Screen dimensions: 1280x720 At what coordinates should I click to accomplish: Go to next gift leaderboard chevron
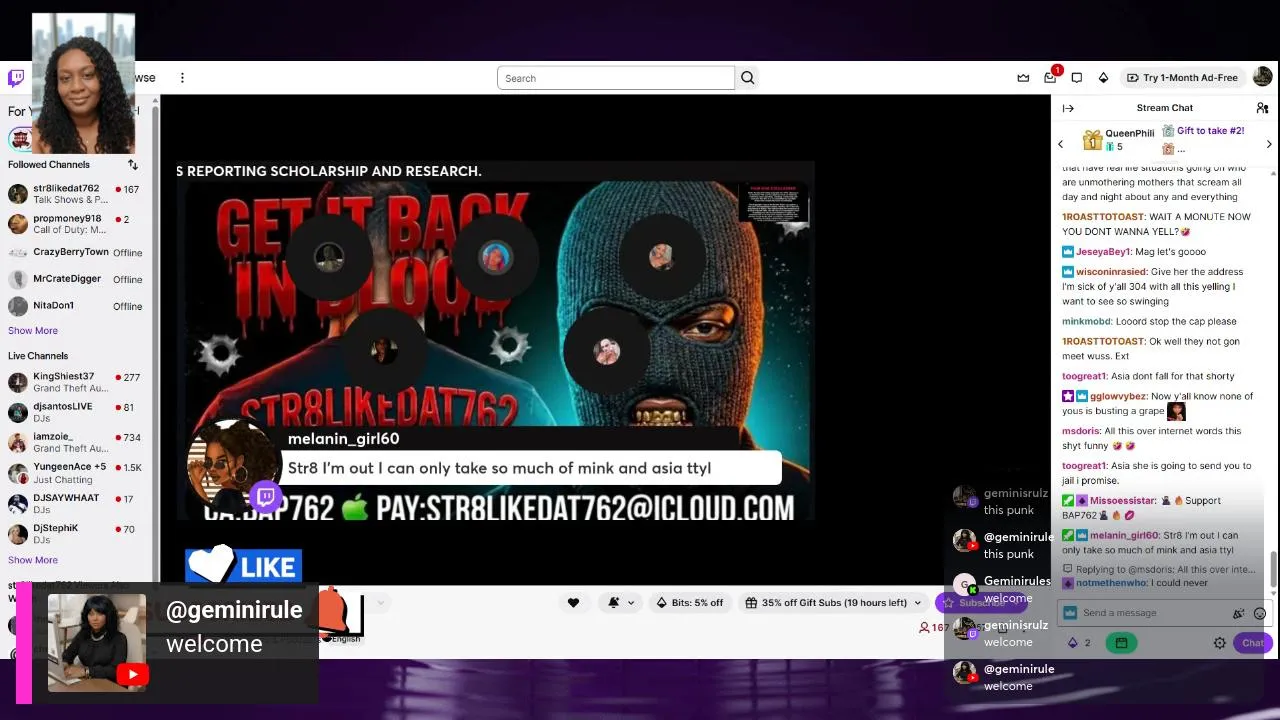coord(1269,145)
